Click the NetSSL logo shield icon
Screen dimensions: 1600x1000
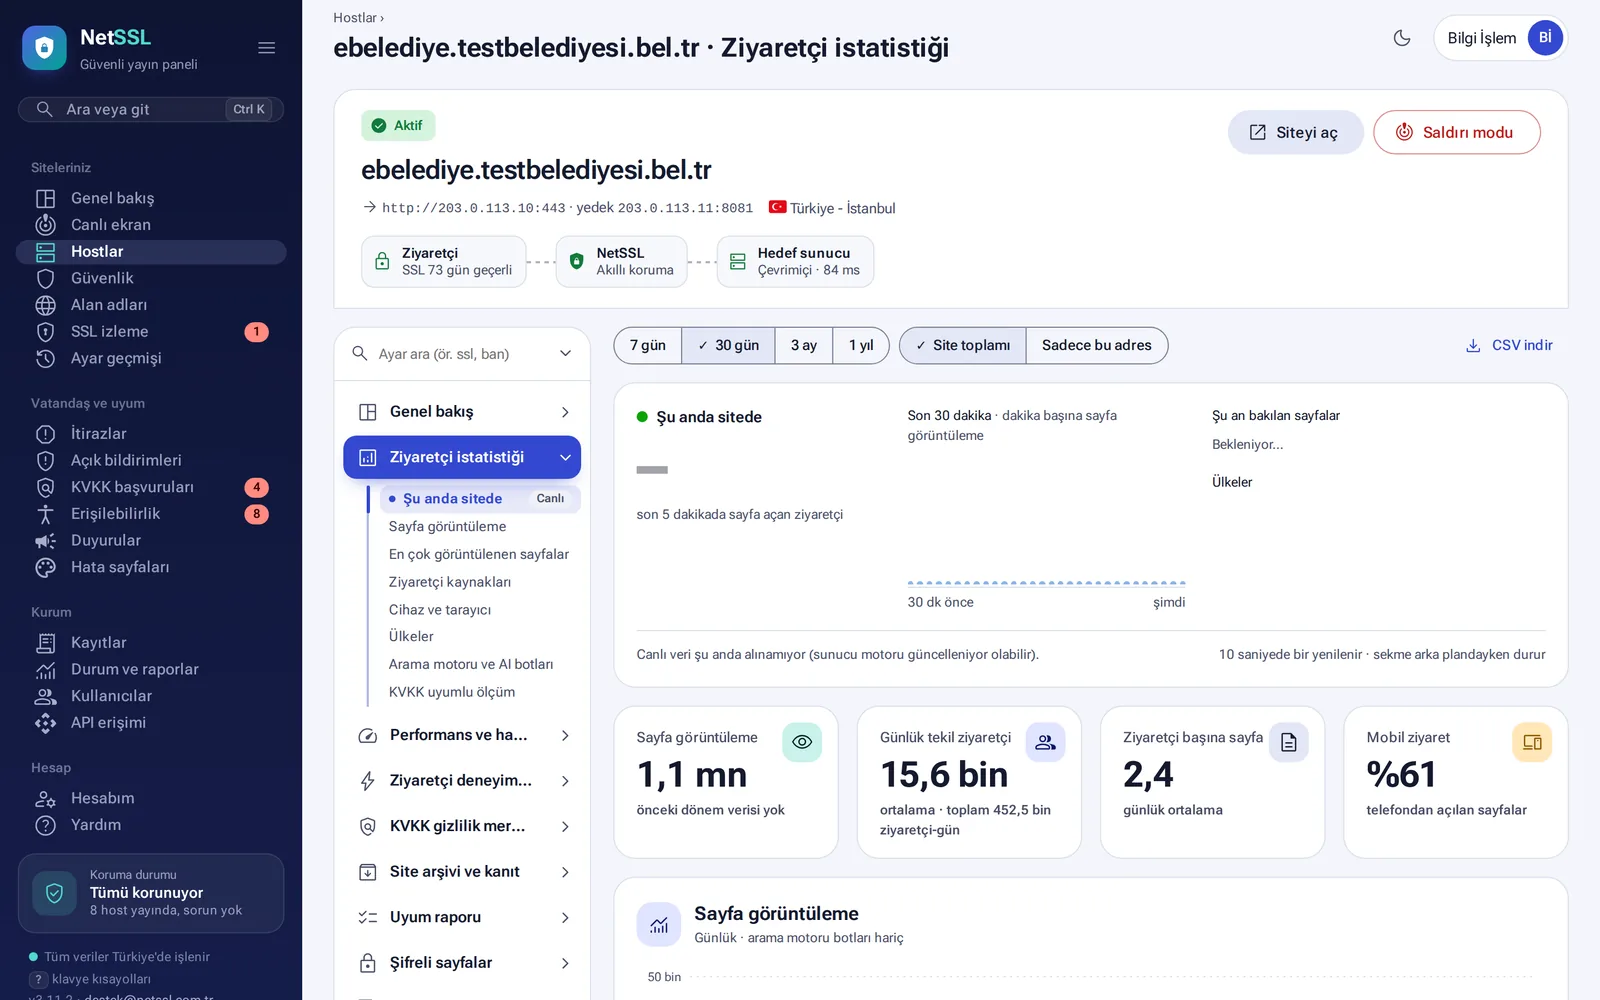tap(44, 48)
